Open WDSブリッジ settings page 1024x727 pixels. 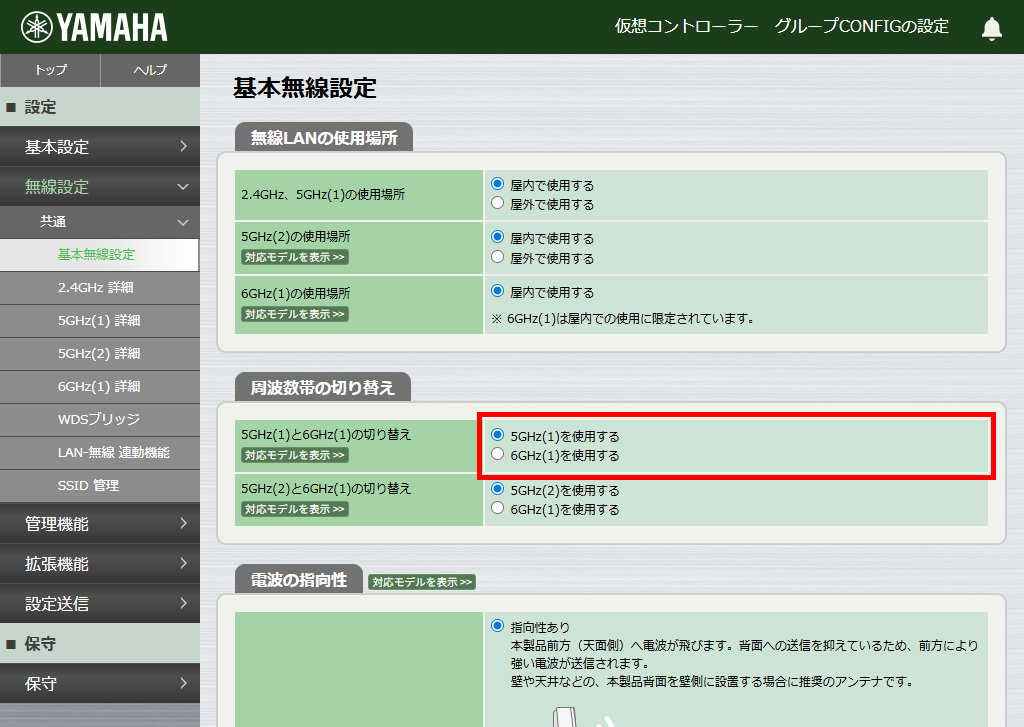pyautogui.click(x=100, y=419)
